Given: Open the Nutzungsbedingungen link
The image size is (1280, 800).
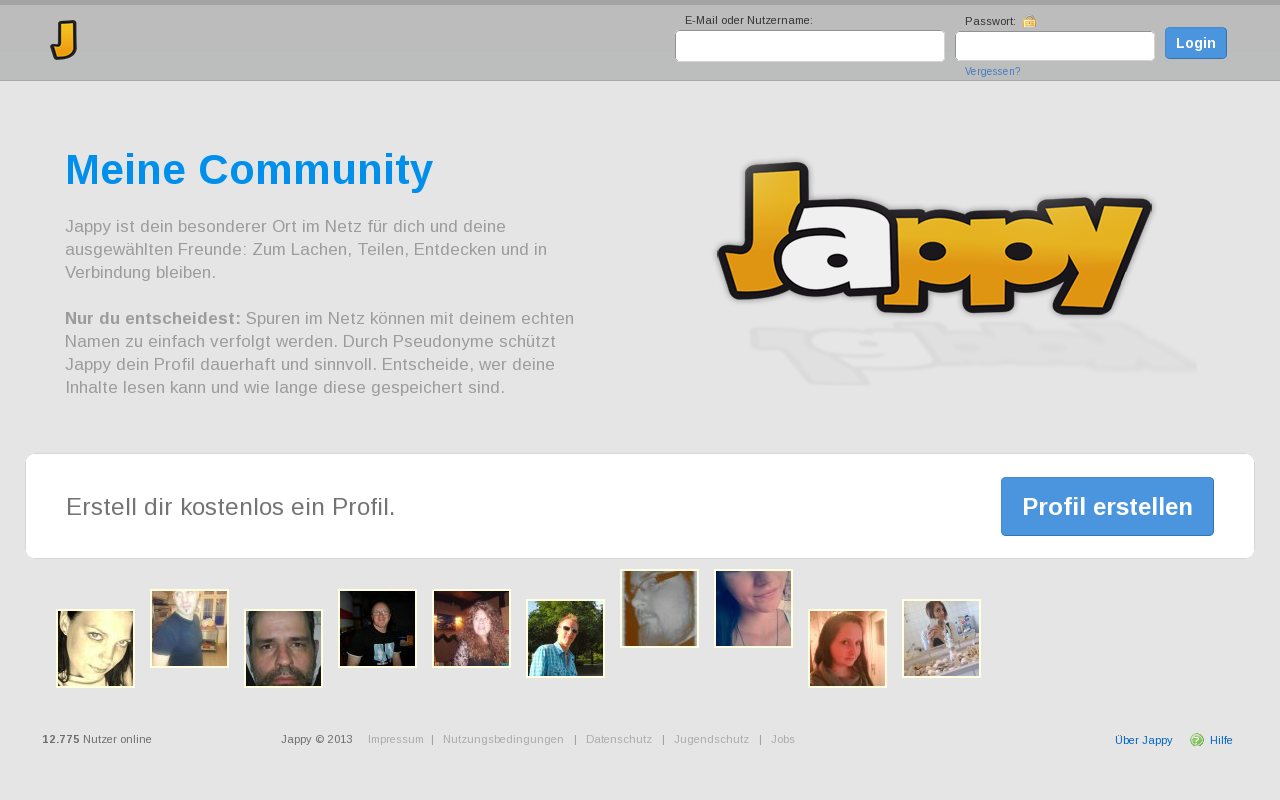Looking at the screenshot, I should click(x=503, y=740).
